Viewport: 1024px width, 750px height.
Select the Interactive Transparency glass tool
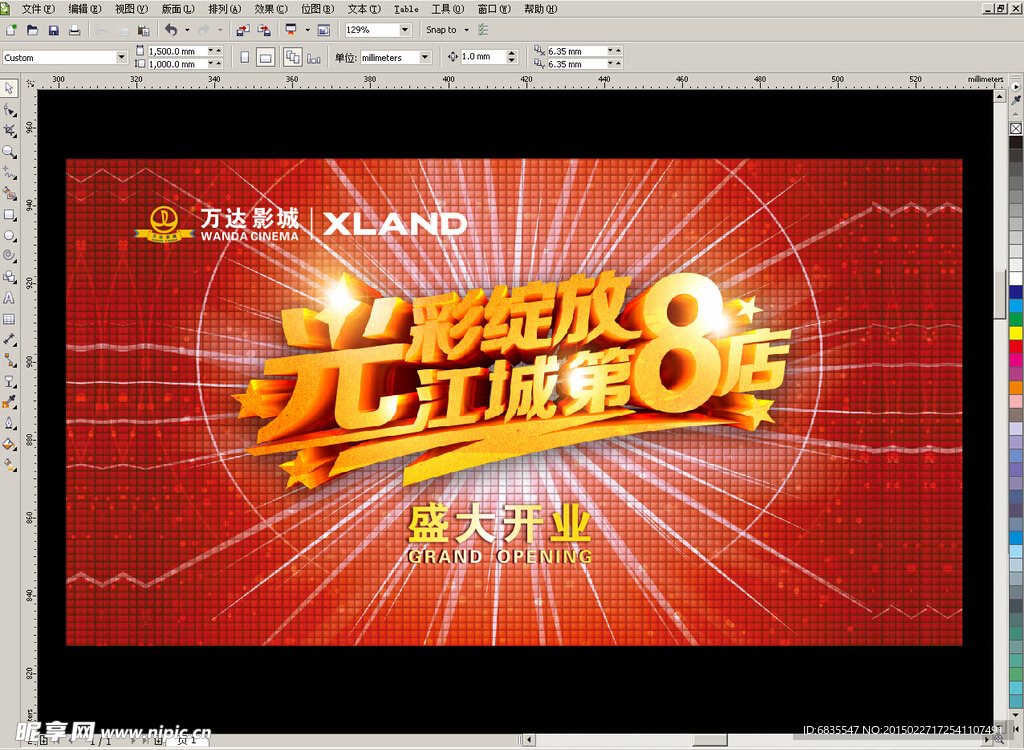pyautogui.click(x=9, y=381)
